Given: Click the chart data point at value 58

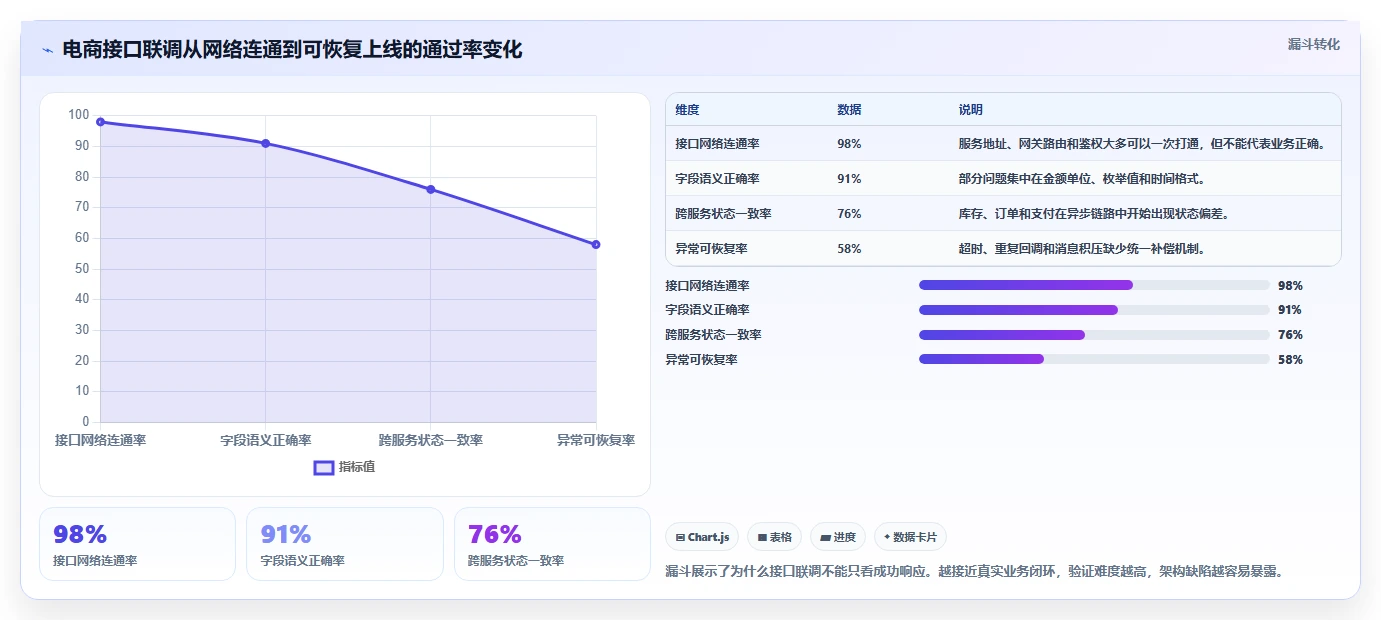Looking at the screenshot, I should [596, 244].
